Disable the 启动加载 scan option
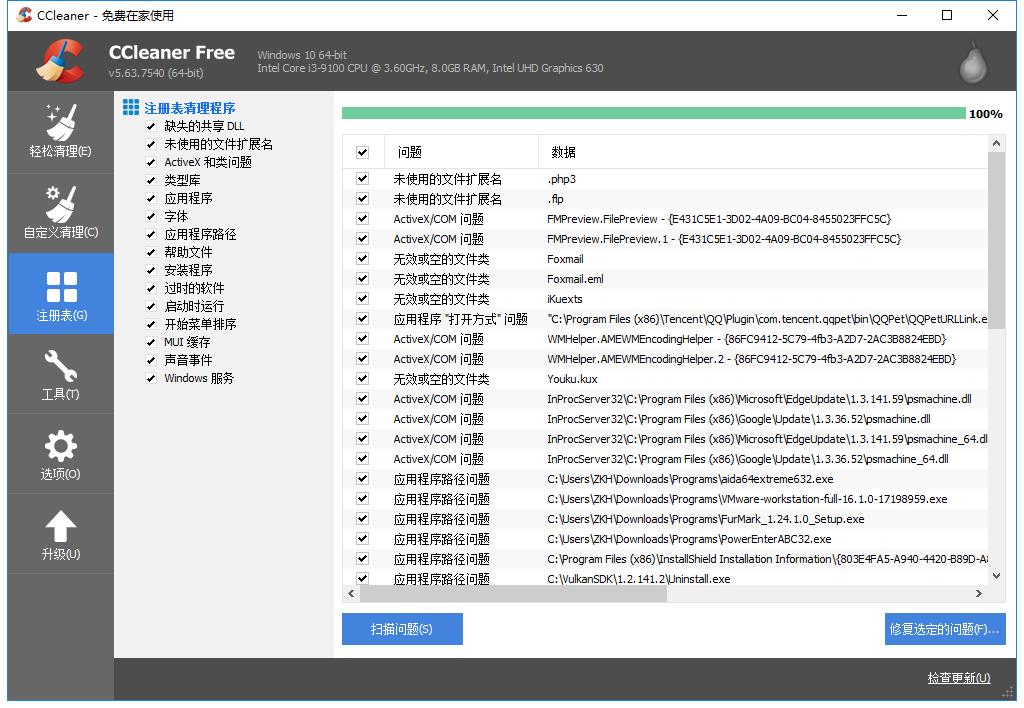 151,306
